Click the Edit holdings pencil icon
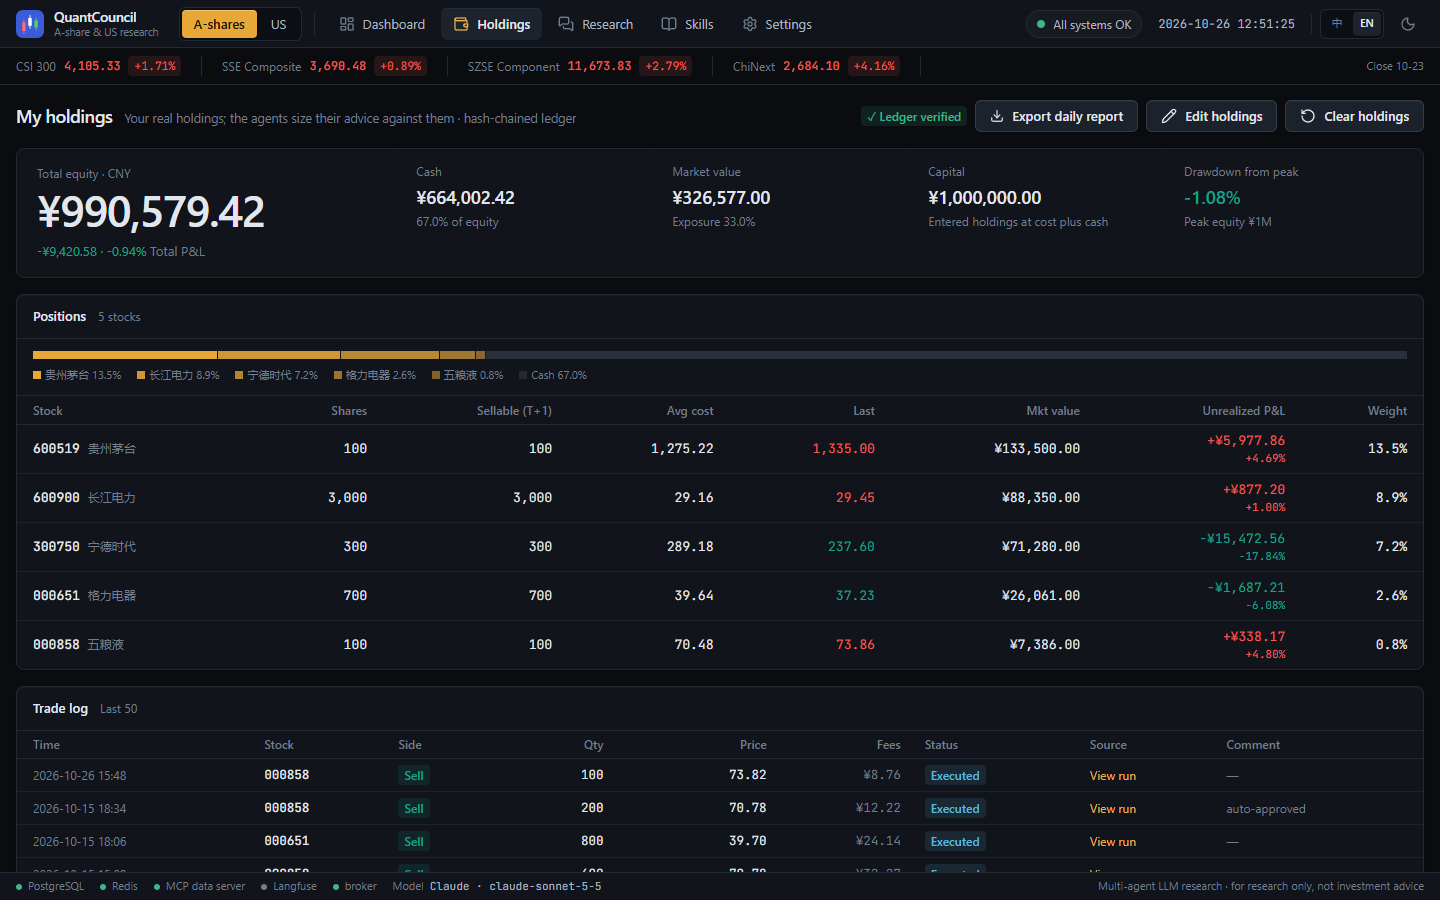This screenshot has width=1440, height=900. (1169, 116)
